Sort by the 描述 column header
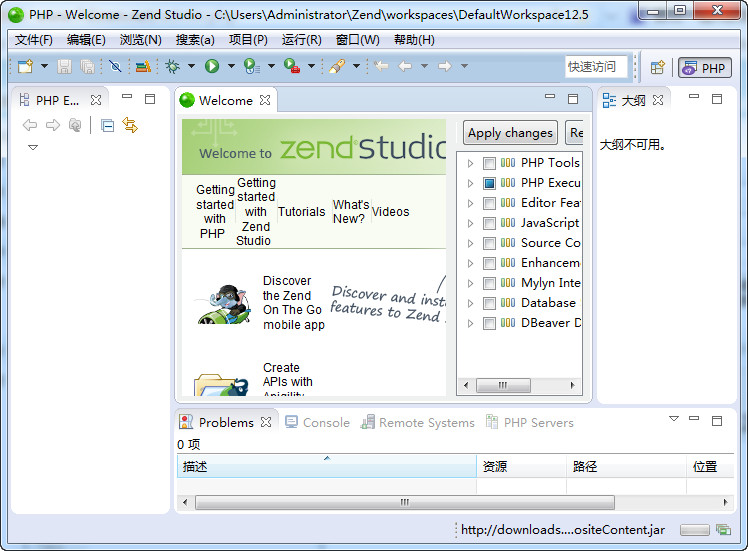Viewport: 748px width, 551px height. click(x=327, y=466)
